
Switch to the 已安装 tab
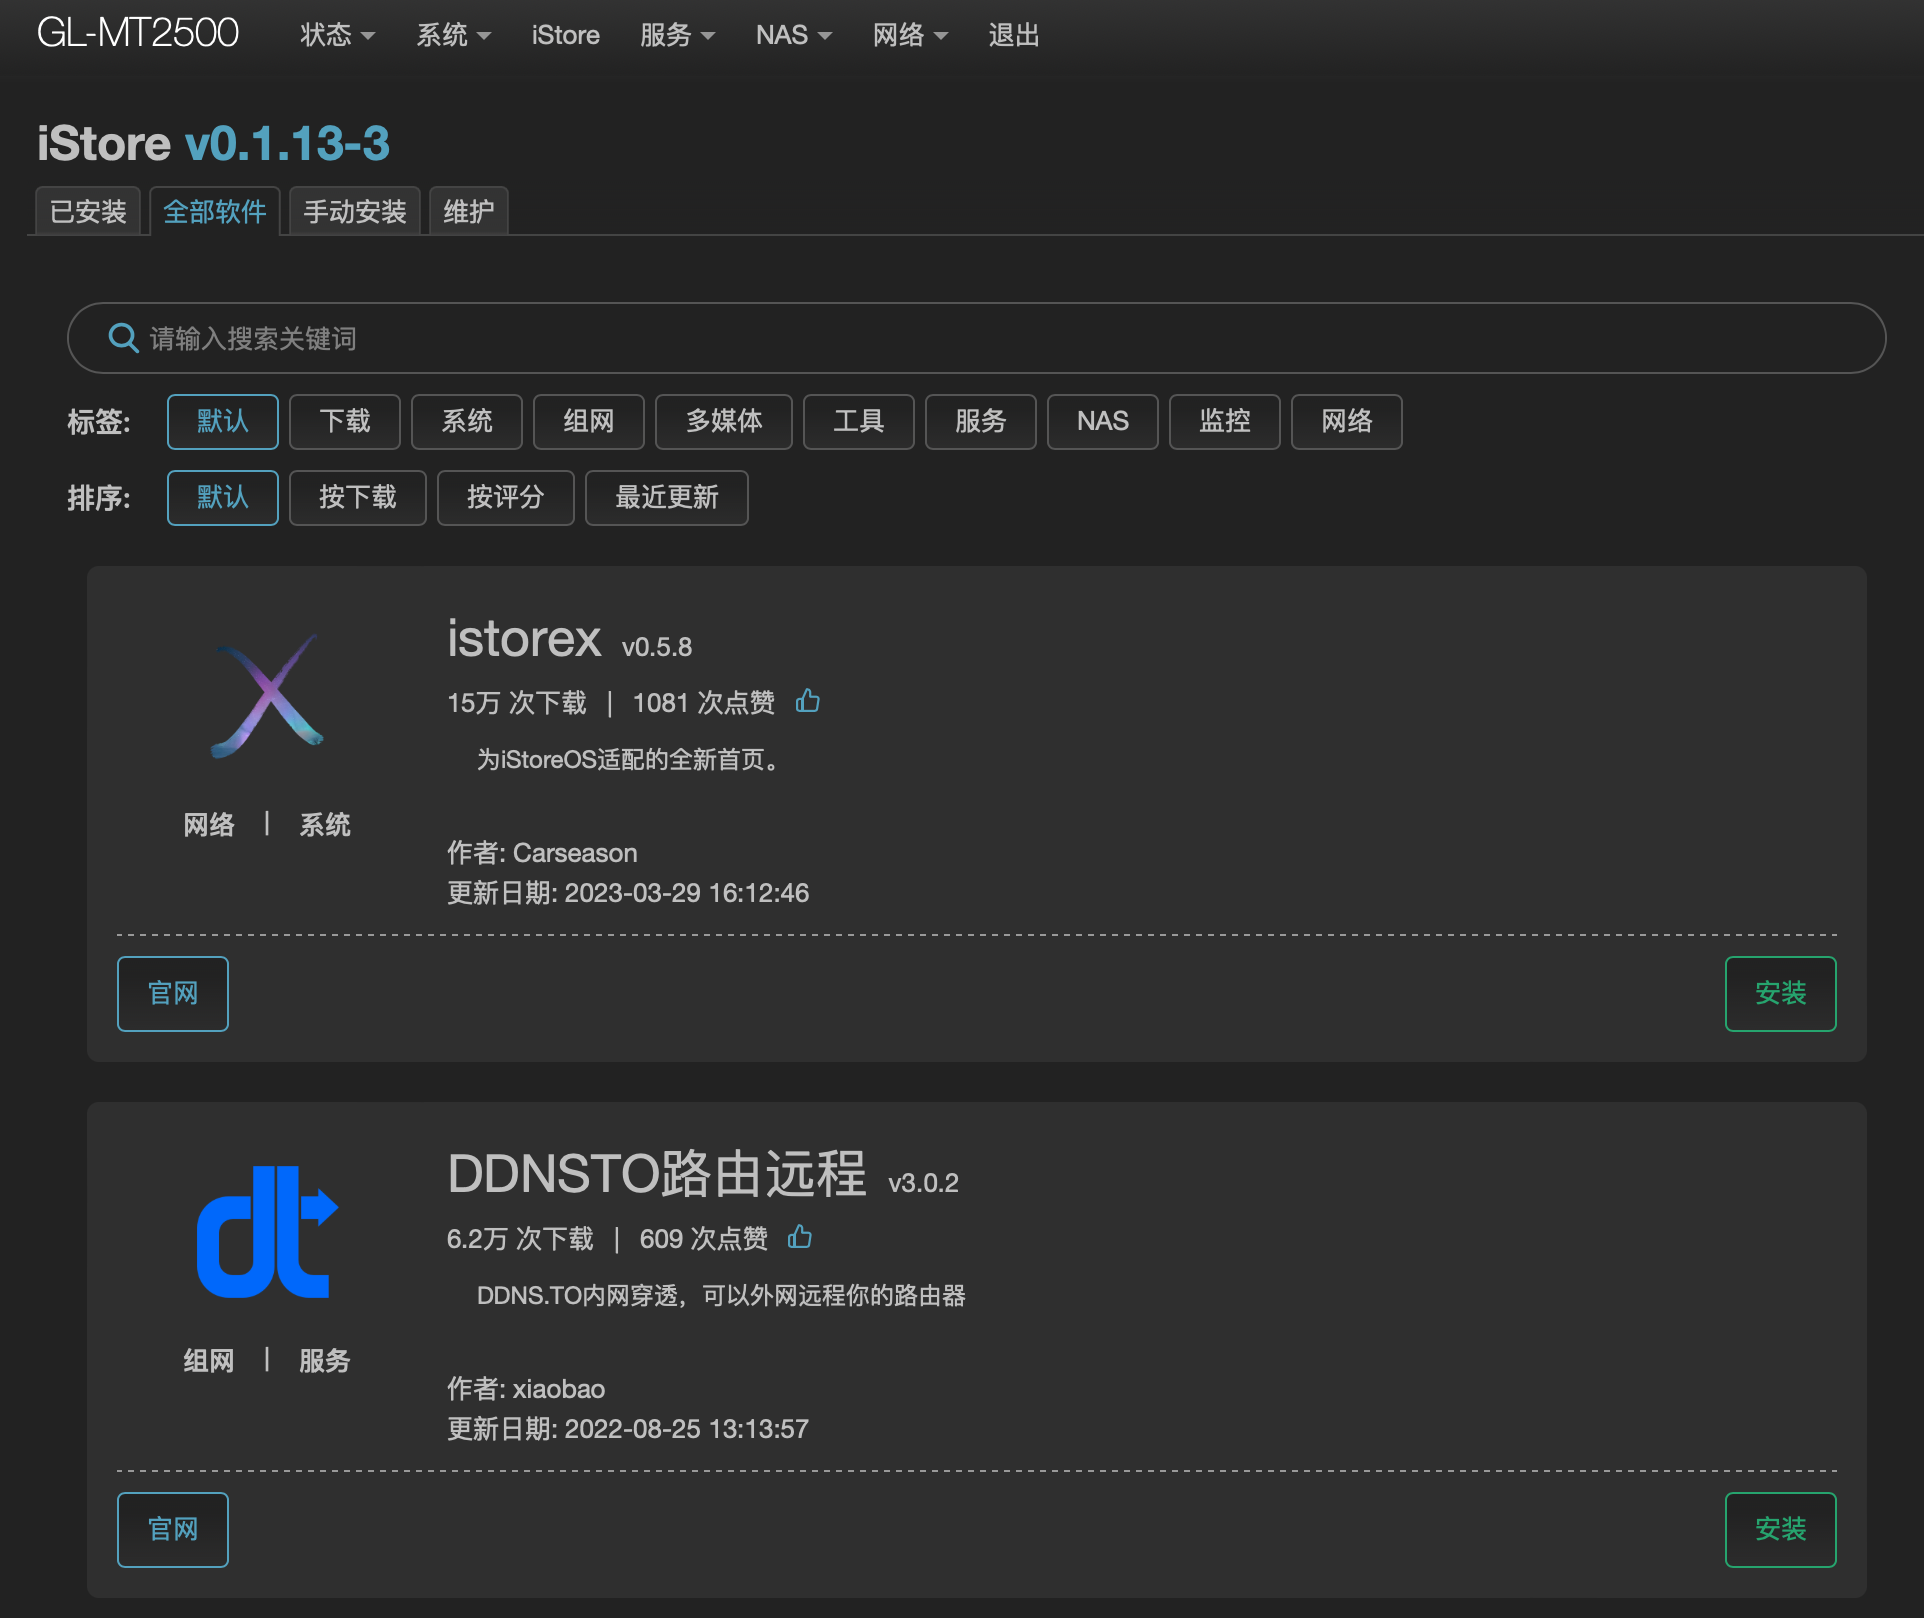pyautogui.click(x=88, y=211)
